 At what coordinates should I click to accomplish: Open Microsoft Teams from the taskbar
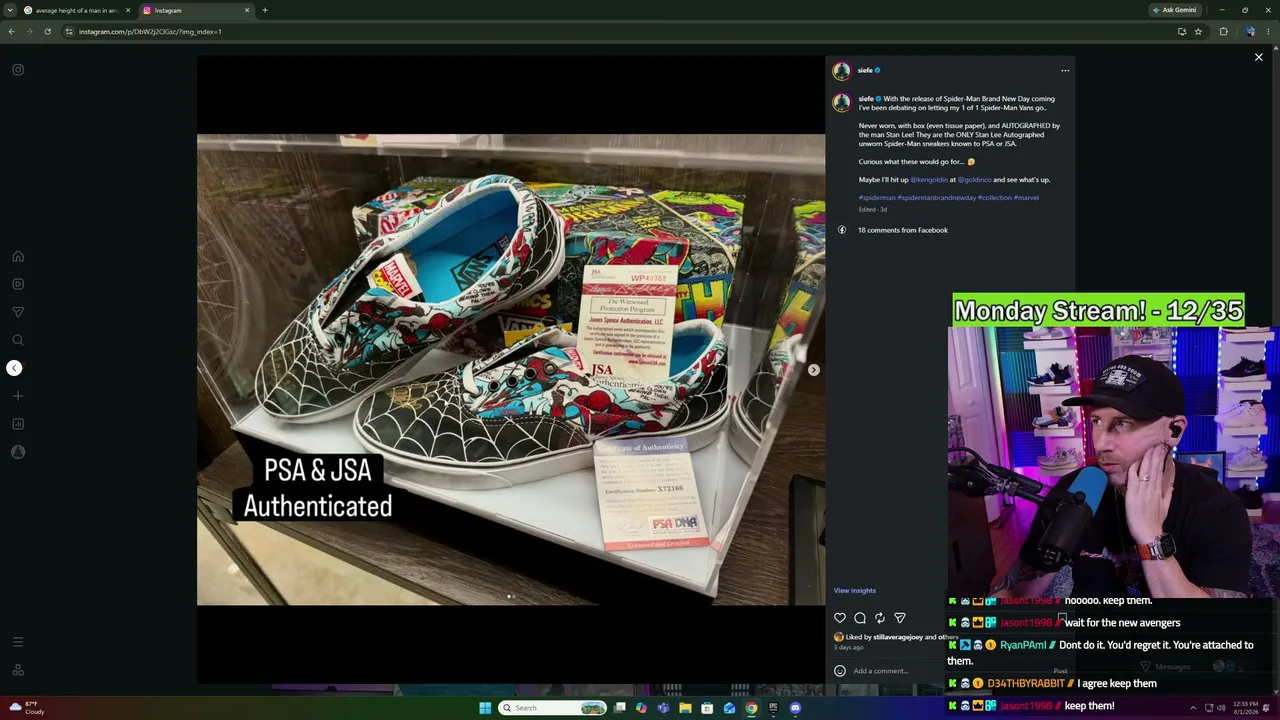coord(663,708)
